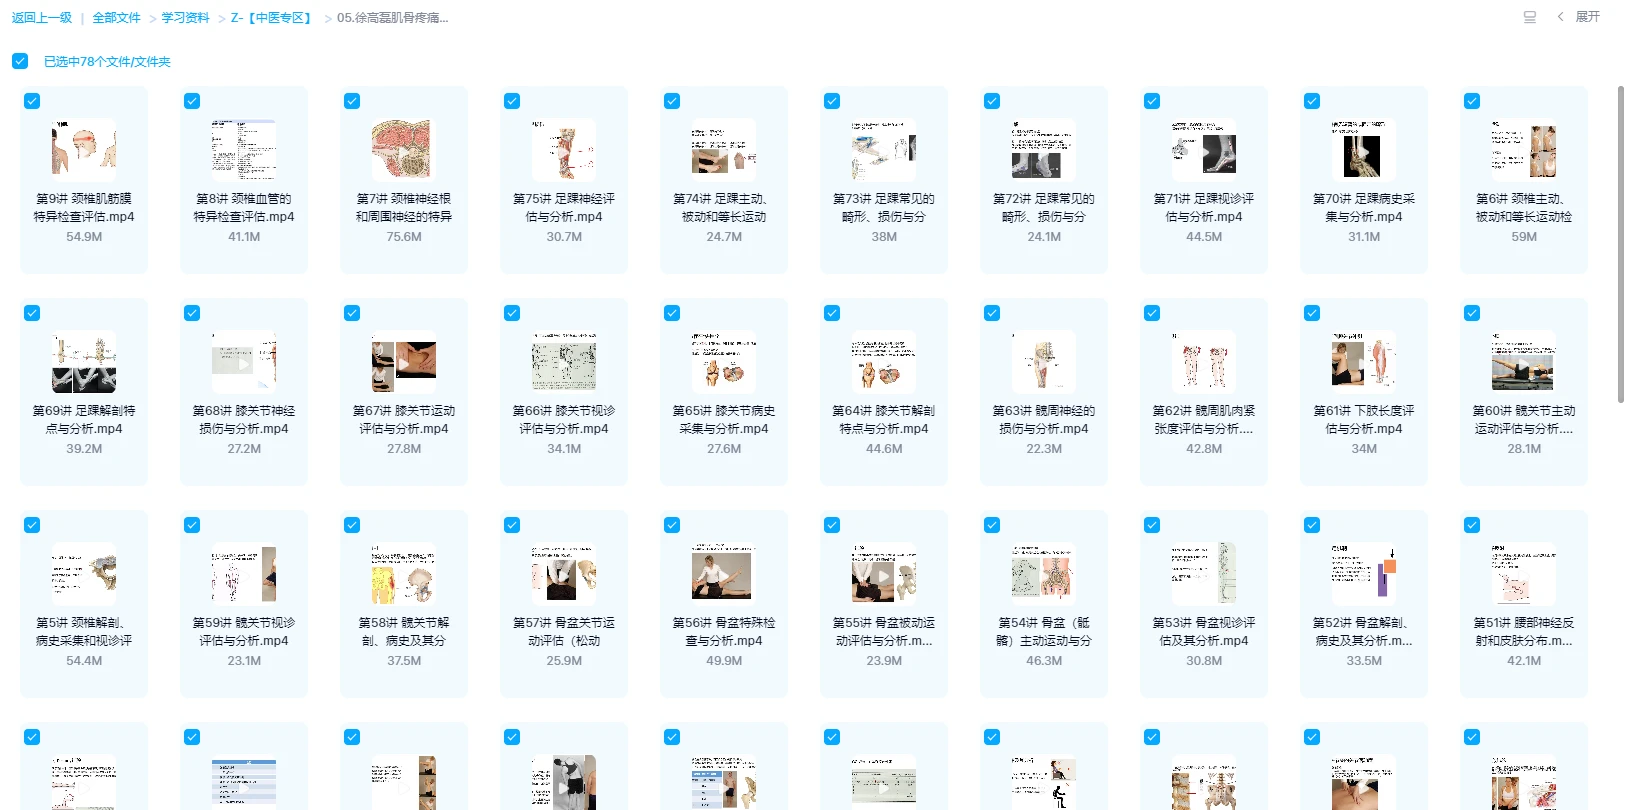
Task: Open 第56讲 骨盆特殊检查 thumbnail
Action: pyautogui.click(x=724, y=573)
